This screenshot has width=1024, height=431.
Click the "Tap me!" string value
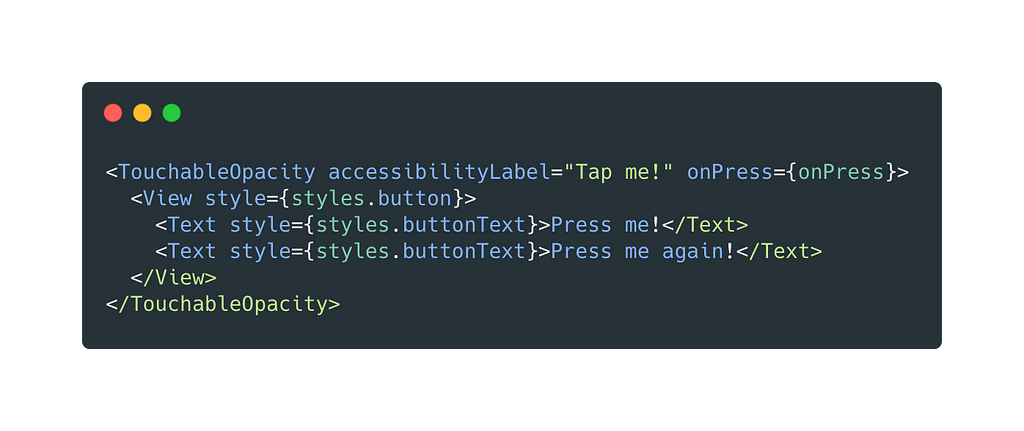point(618,172)
